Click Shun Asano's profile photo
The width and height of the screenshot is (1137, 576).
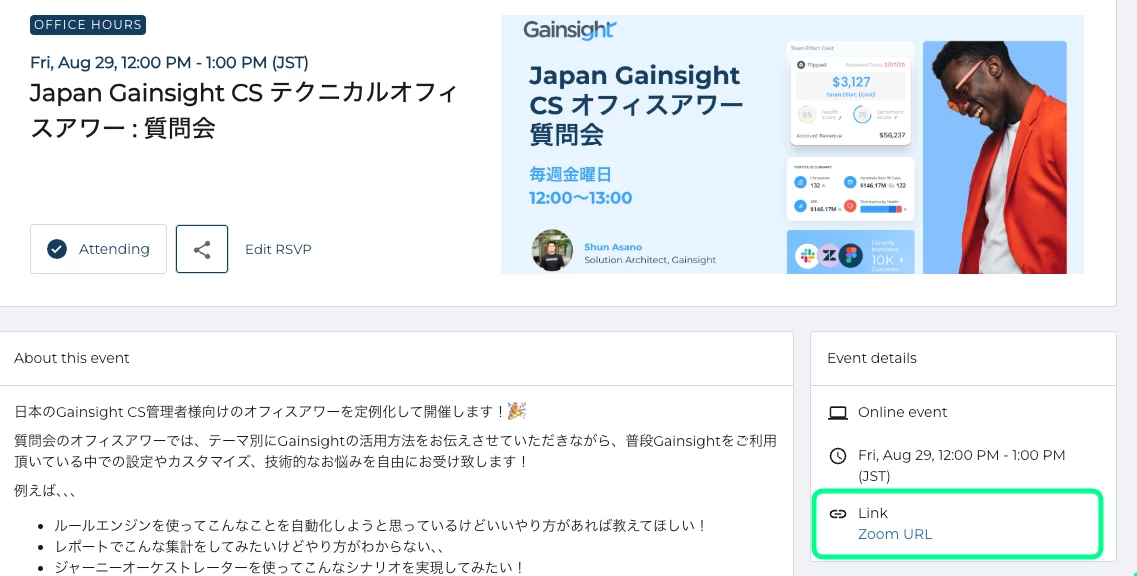[x=552, y=250]
